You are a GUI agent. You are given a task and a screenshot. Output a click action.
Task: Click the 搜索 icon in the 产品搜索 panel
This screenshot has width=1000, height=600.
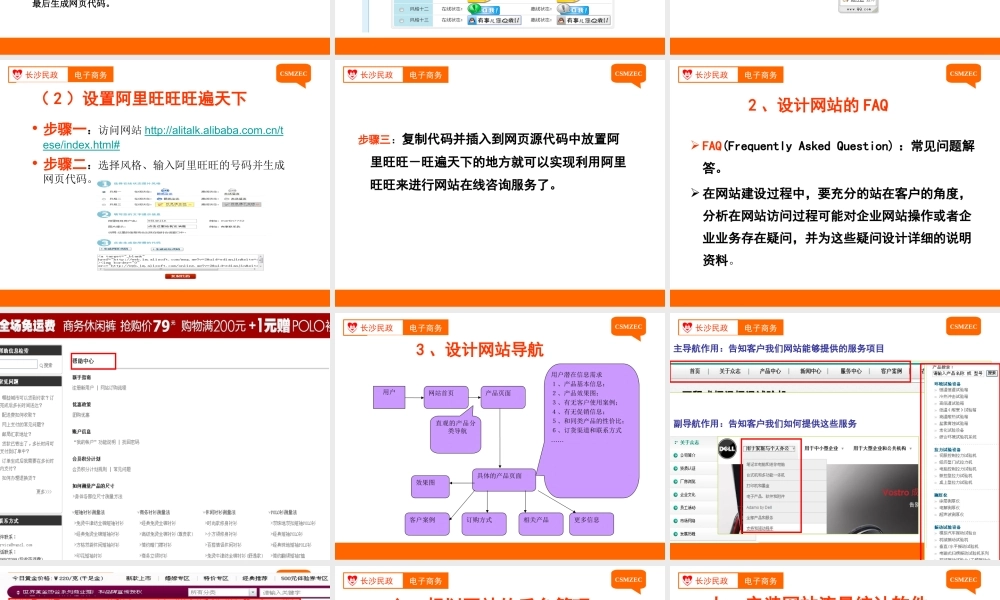pos(992,373)
